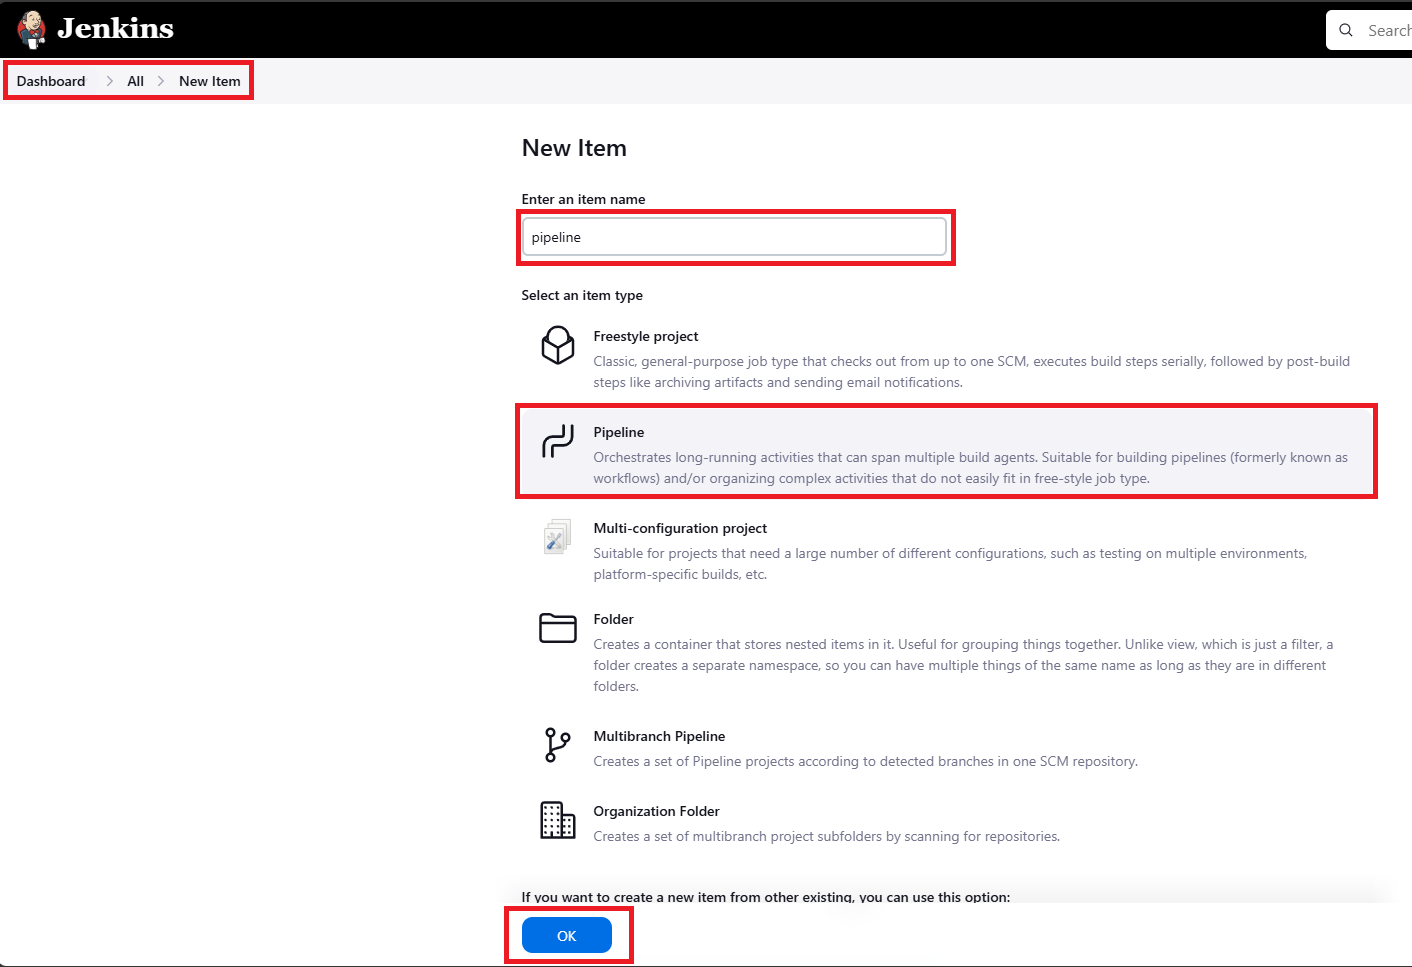1412x967 pixels.
Task: Click the item name input field
Action: point(734,237)
